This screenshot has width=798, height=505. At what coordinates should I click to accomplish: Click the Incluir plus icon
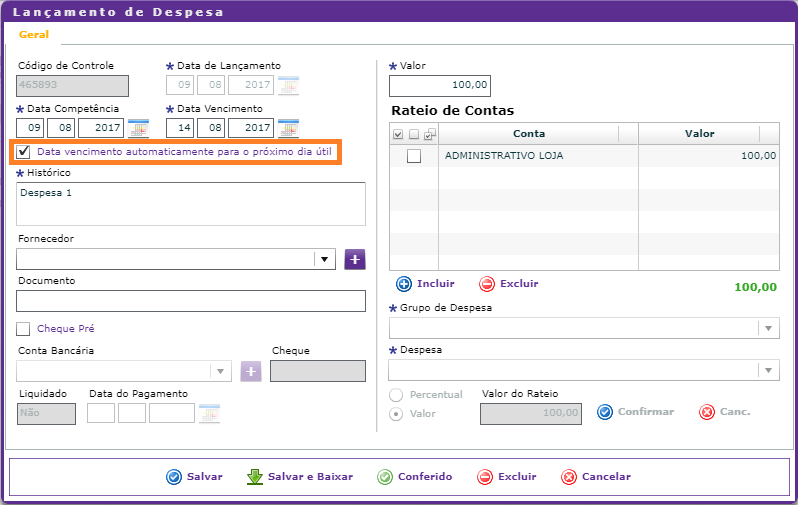pyautogui.click(x=404, y=284)
